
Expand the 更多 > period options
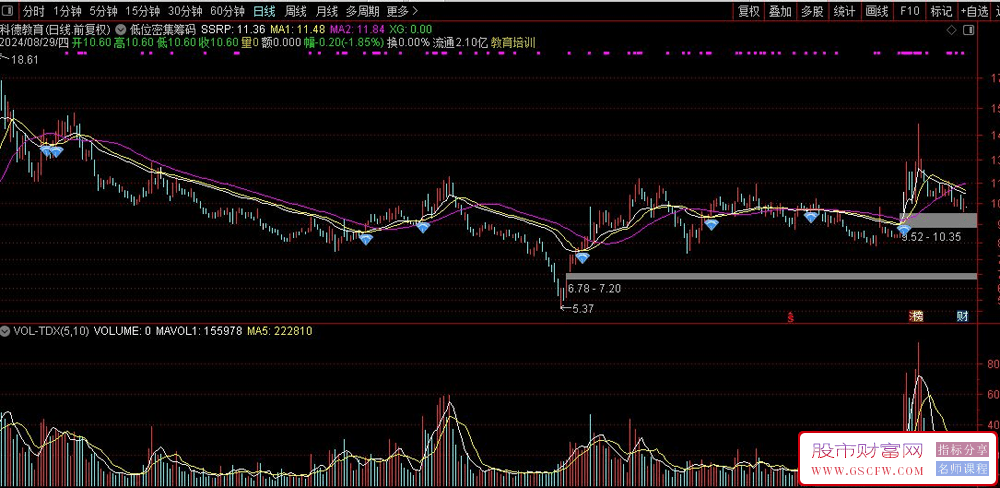[402, 11]
